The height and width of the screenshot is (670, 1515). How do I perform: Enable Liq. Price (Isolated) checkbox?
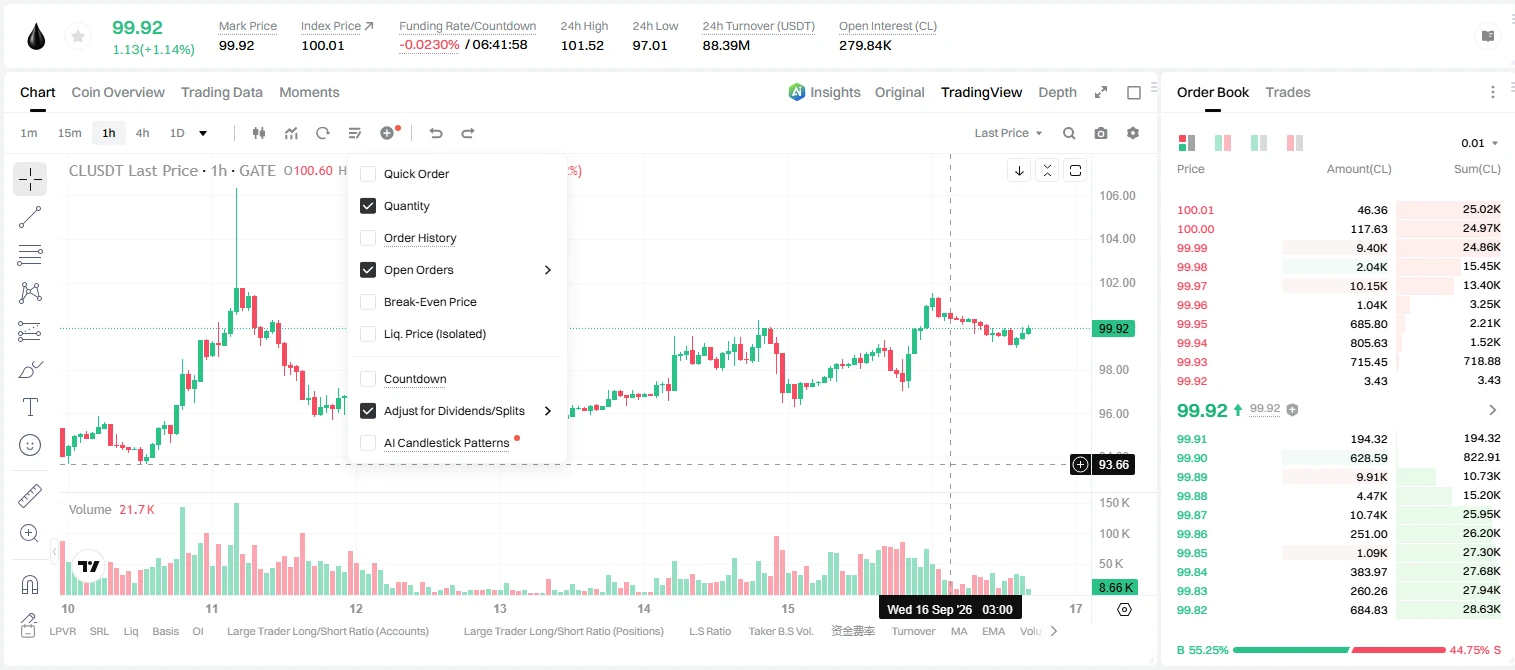tap(368, 334)
